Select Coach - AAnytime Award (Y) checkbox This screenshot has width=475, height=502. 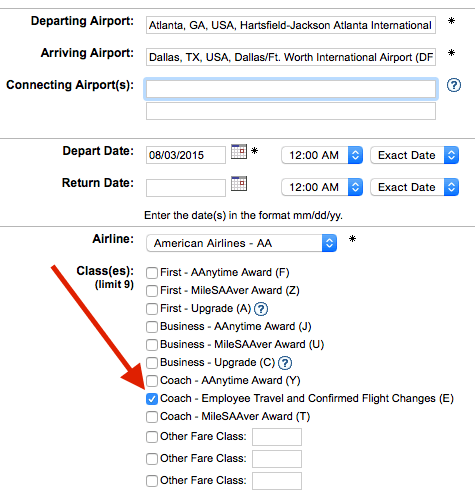coord(152,381)
